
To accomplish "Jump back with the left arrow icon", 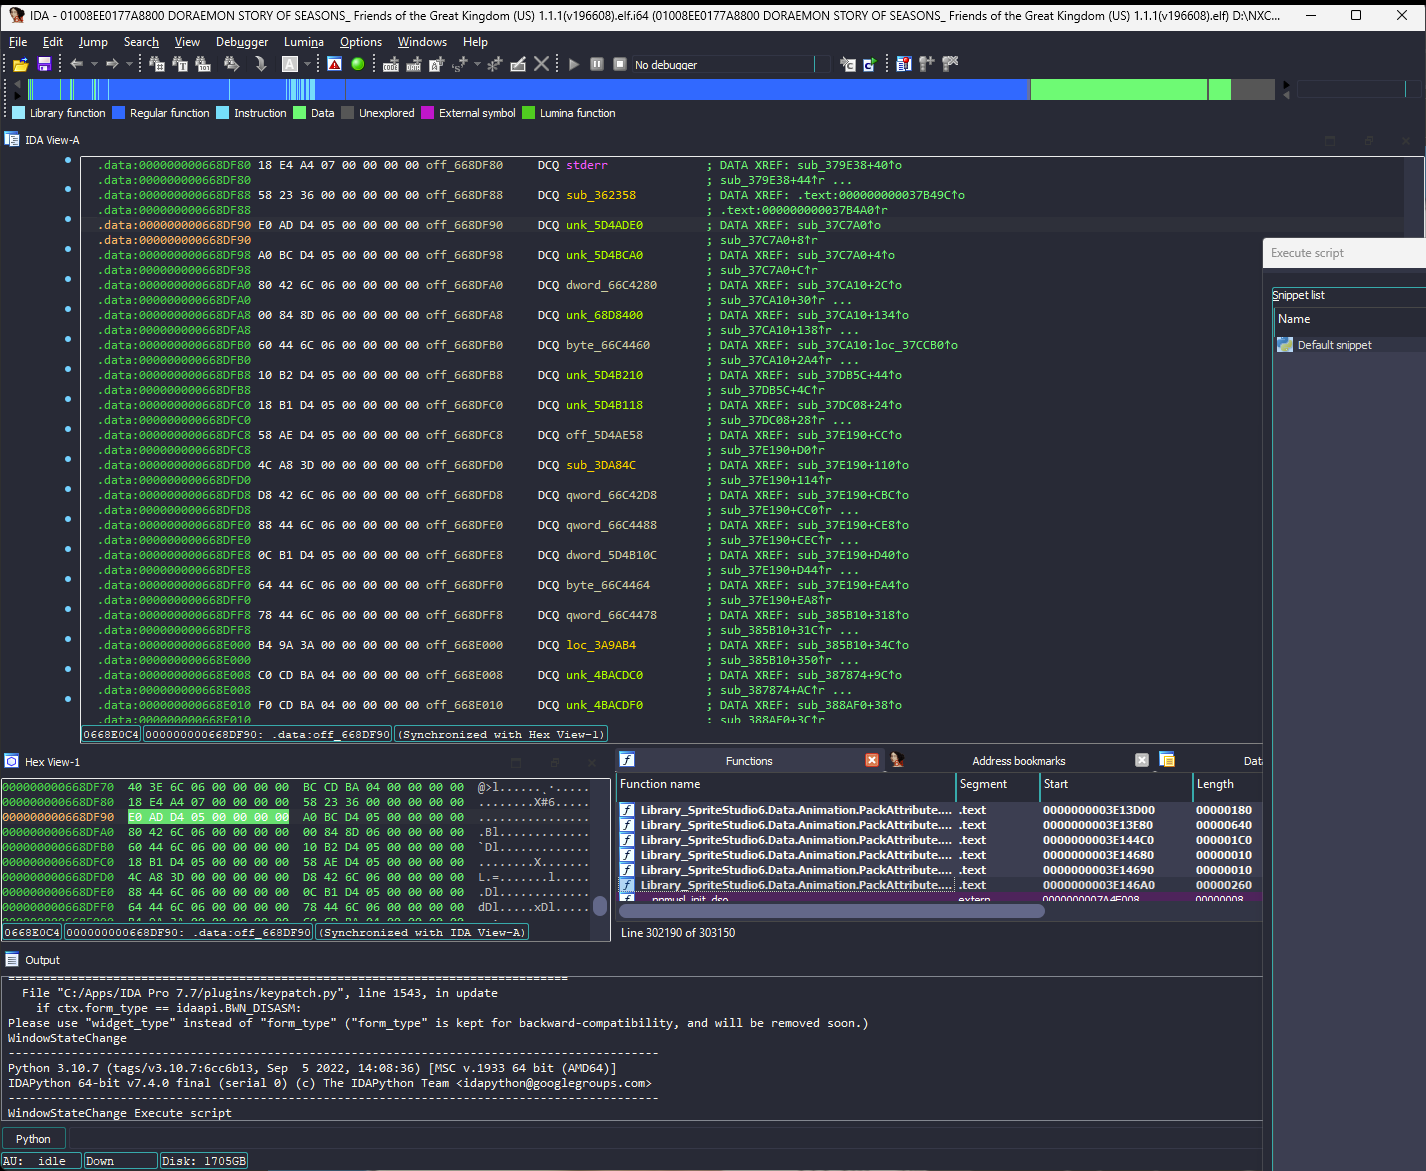I will point(77,64).
